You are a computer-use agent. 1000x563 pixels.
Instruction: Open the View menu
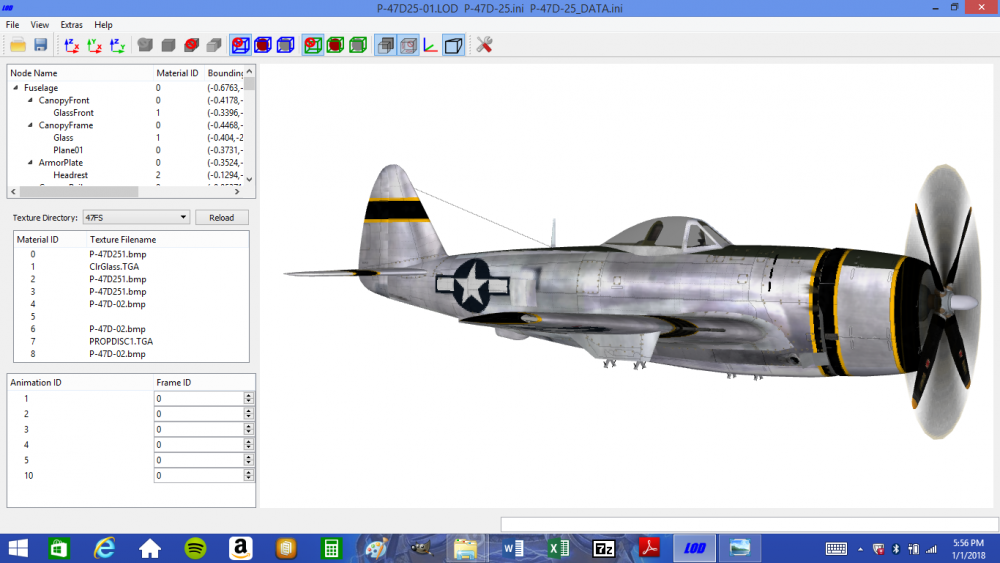click(40, 24)
